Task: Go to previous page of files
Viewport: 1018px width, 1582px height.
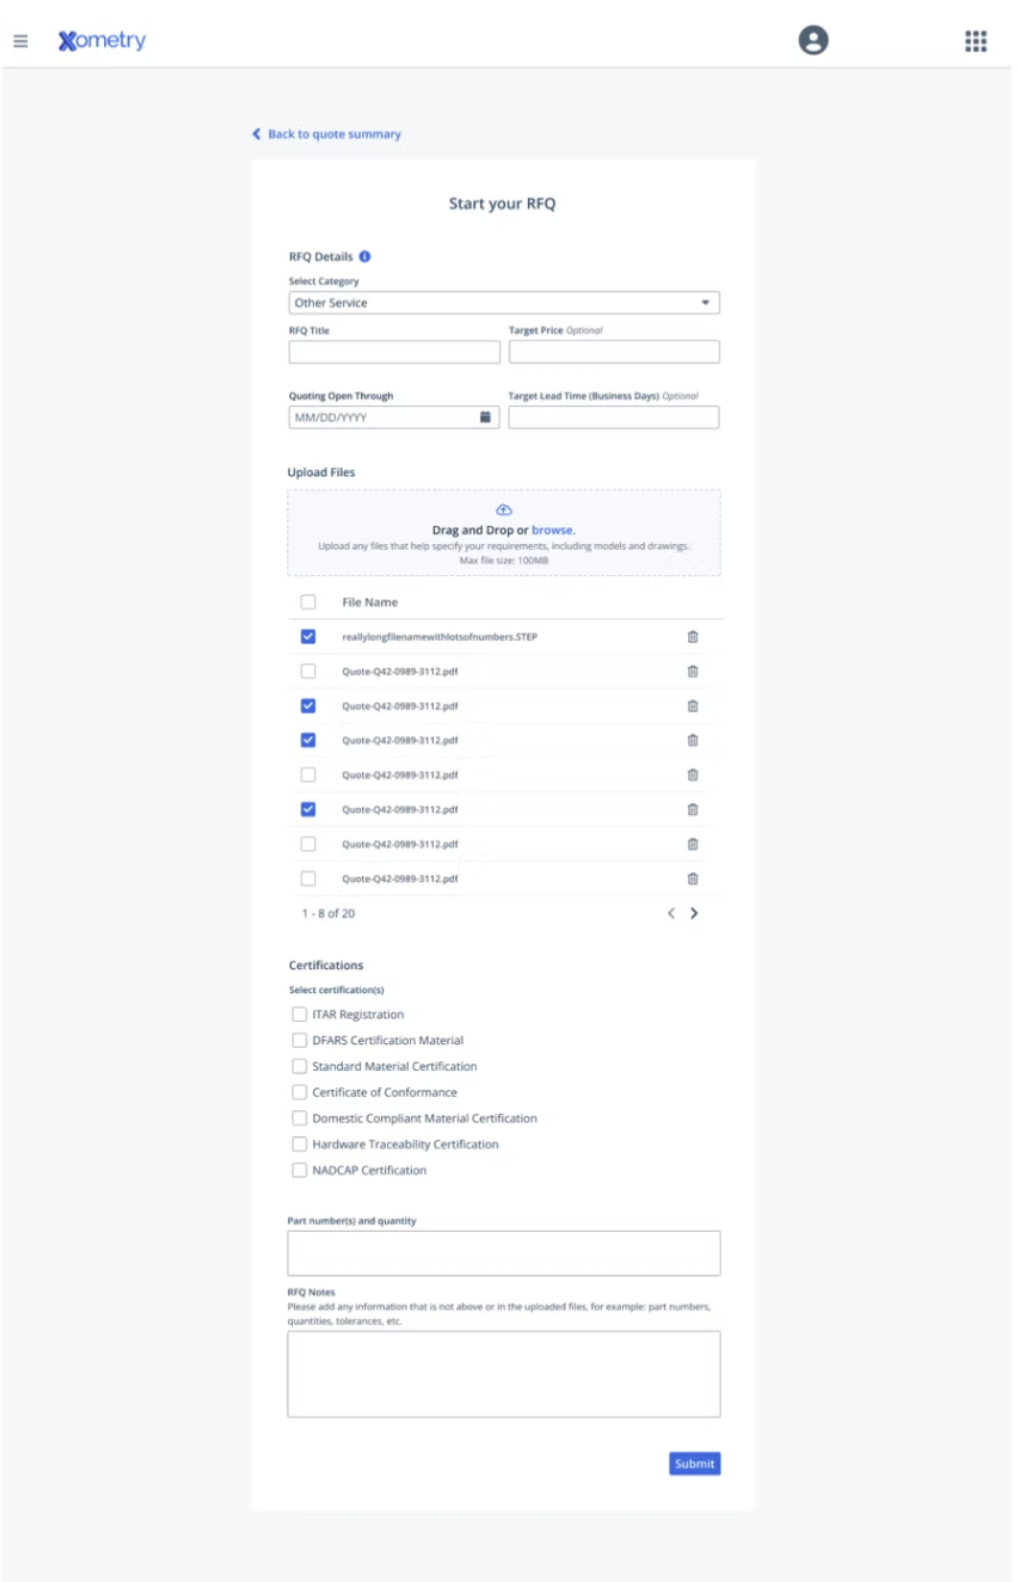Action: [671, 913]
